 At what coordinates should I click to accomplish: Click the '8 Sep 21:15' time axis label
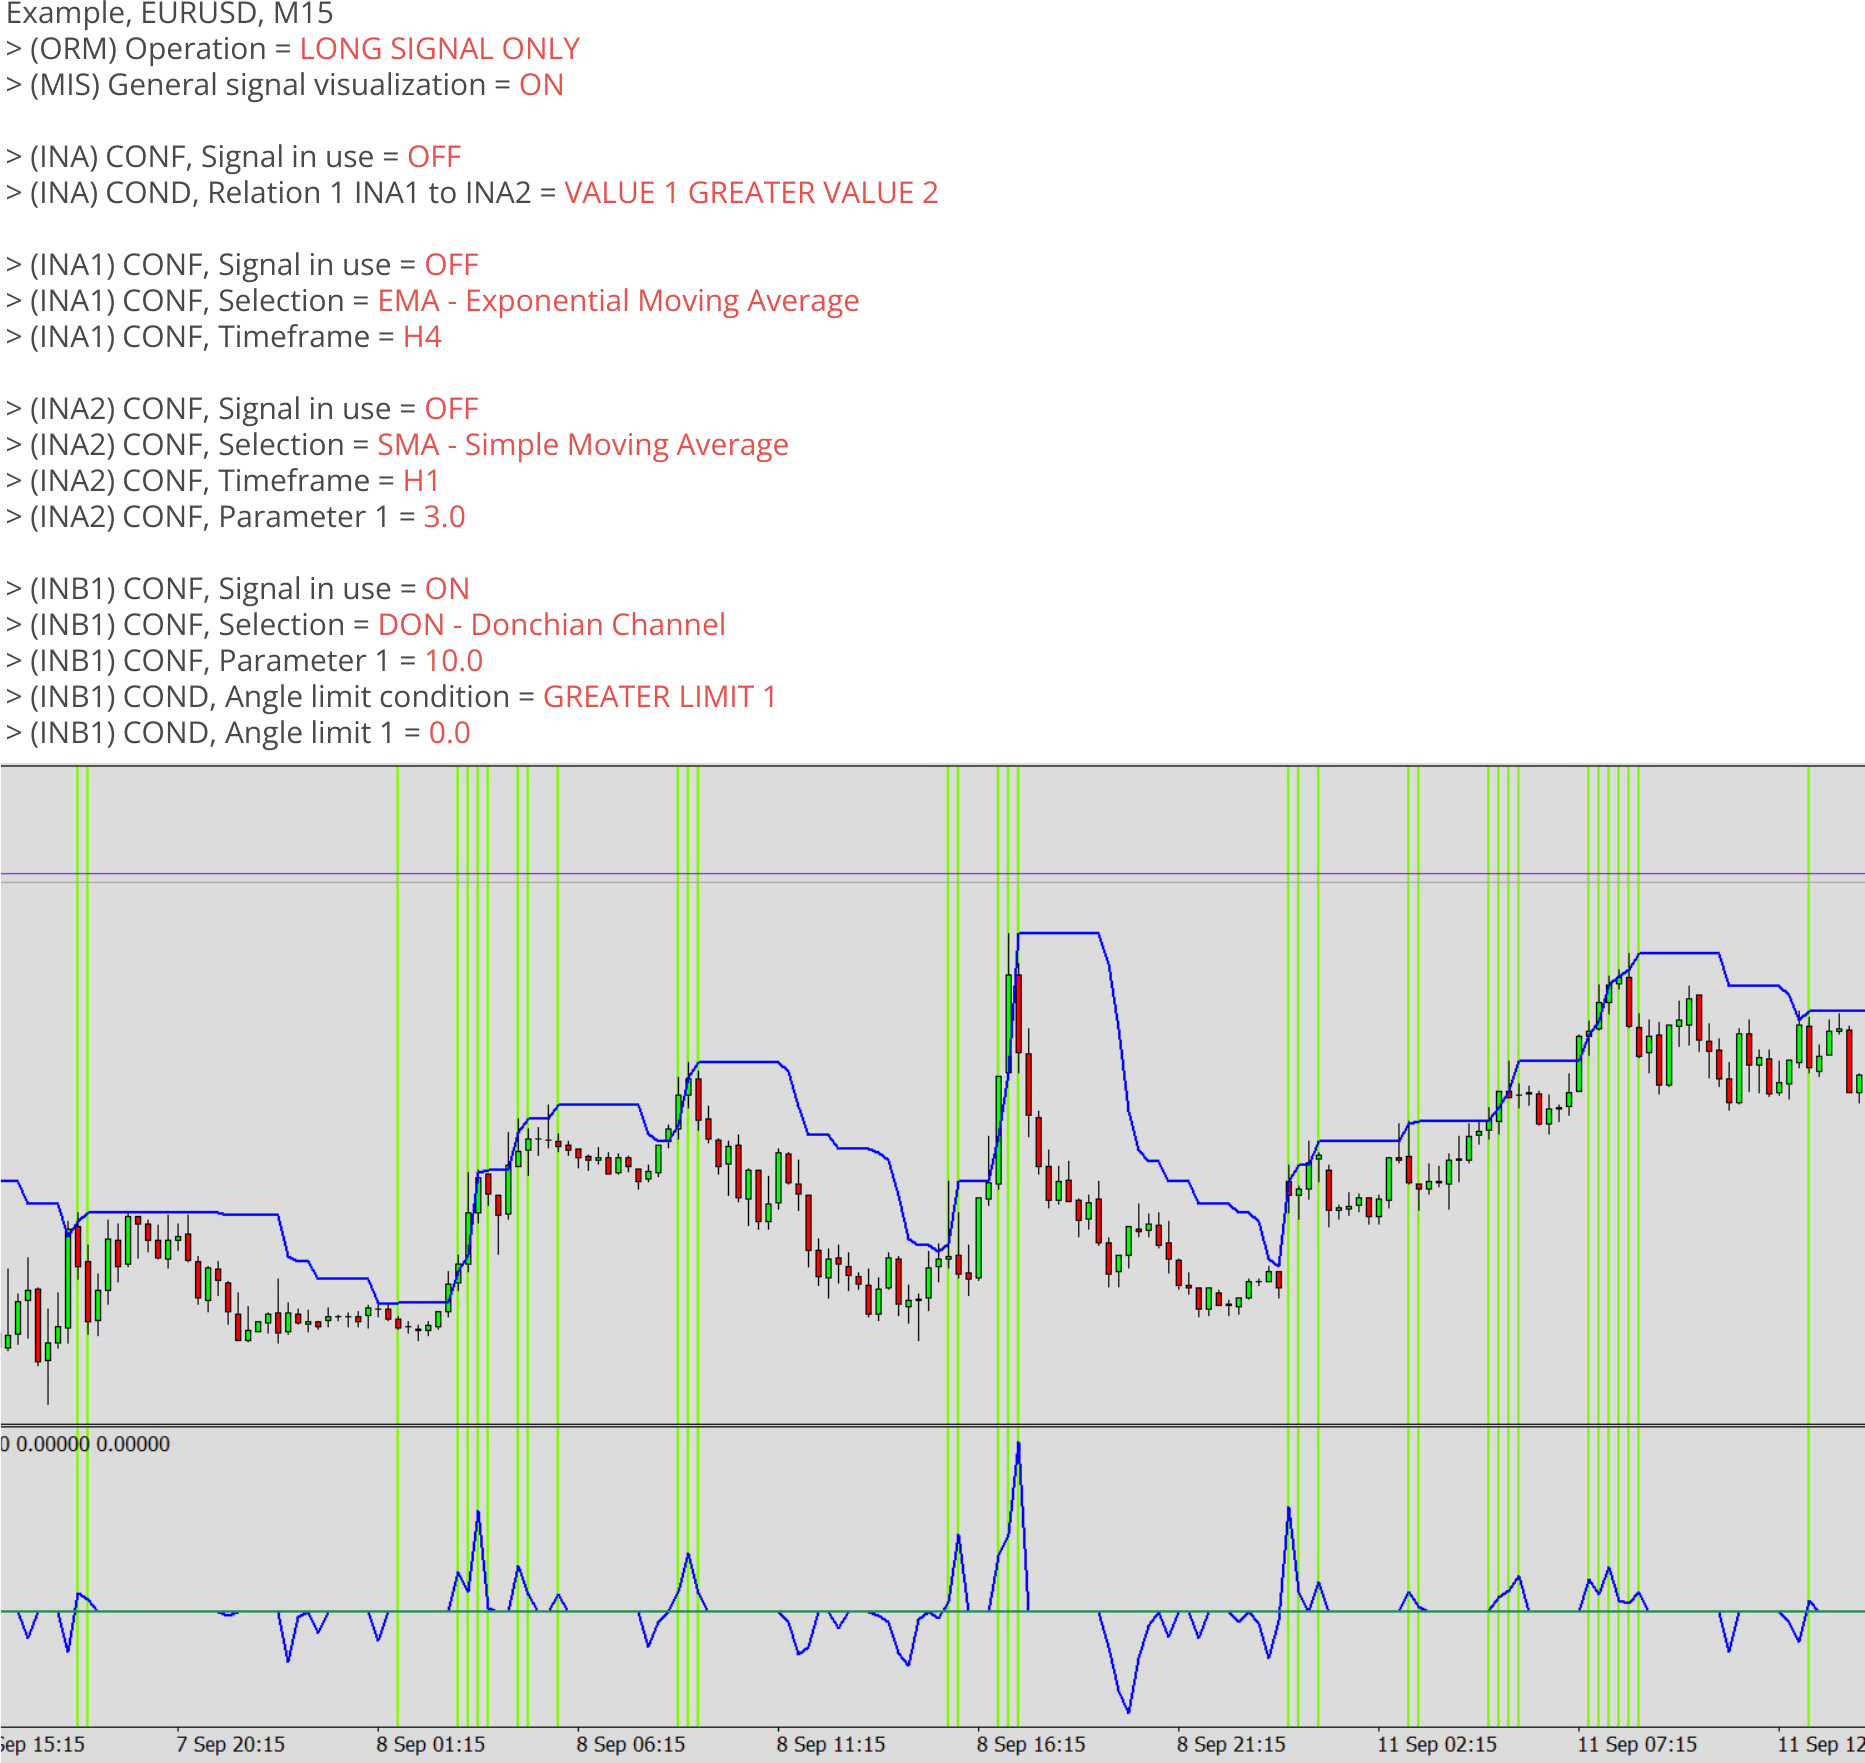click(1231, 1745)
